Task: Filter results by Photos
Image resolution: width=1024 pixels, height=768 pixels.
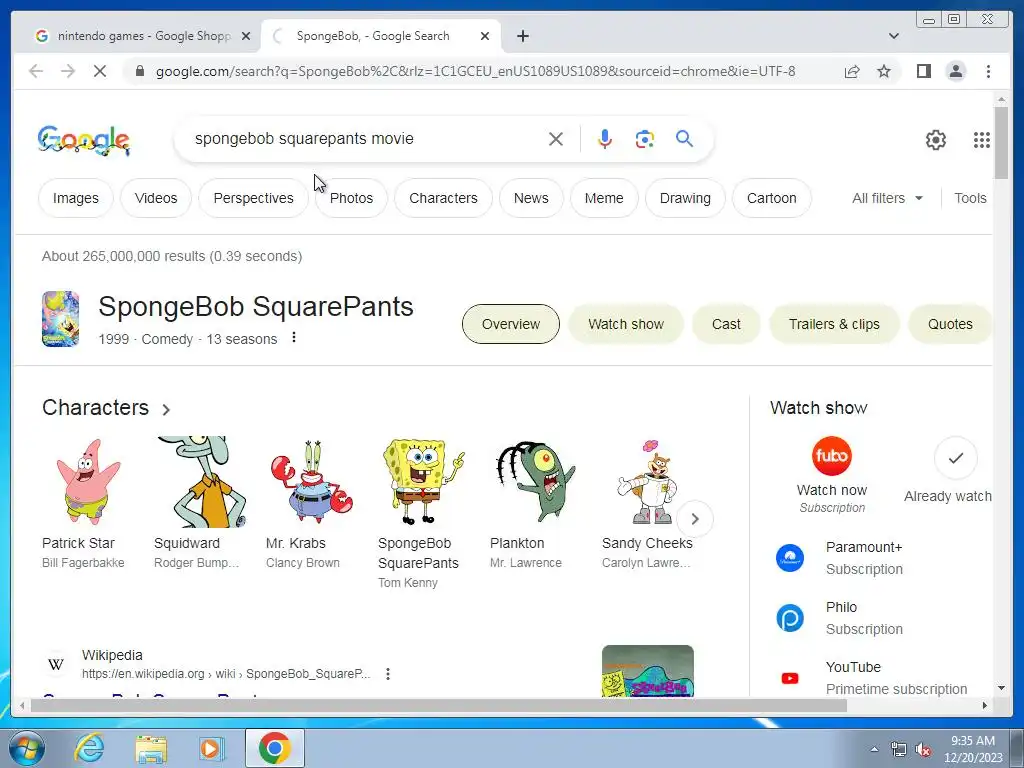Action: click(x=351, y=198)
